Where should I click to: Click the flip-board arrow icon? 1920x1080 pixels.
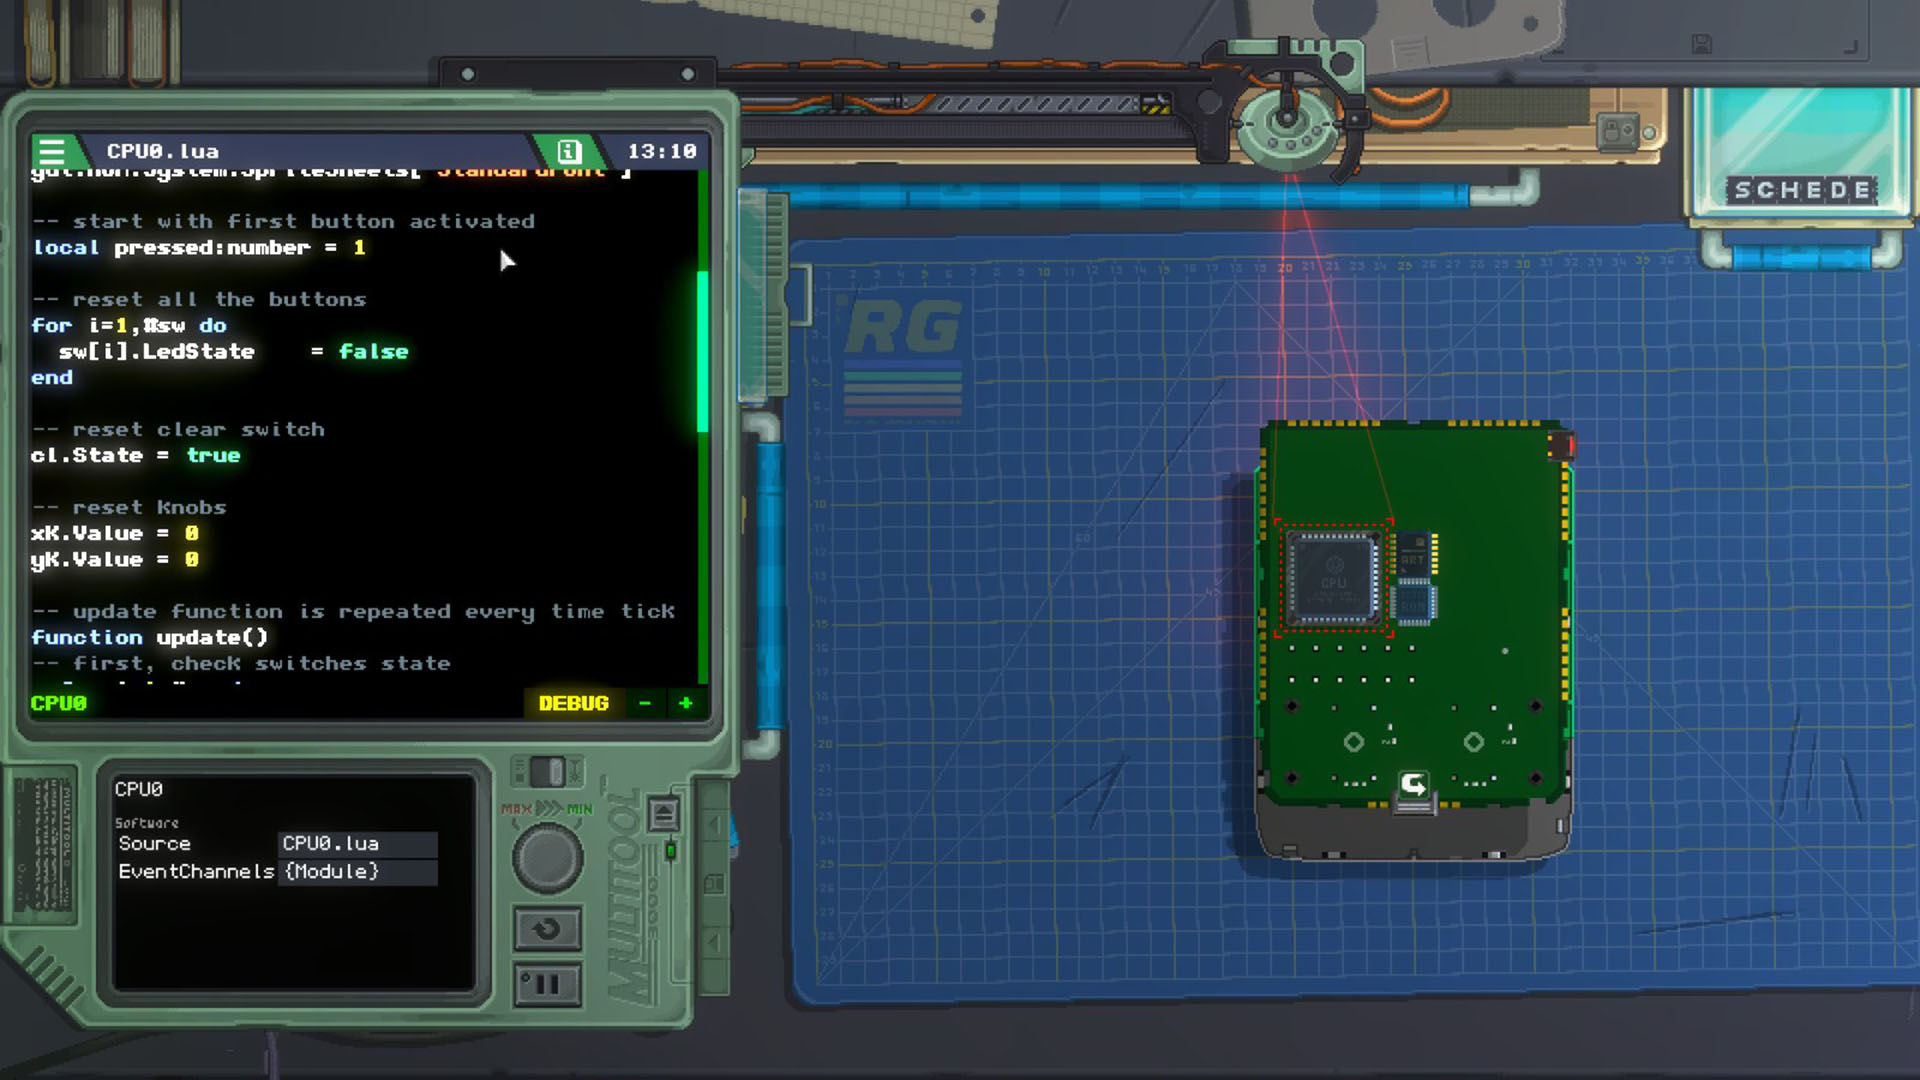pyautogui.click(x=1413, y=785)
